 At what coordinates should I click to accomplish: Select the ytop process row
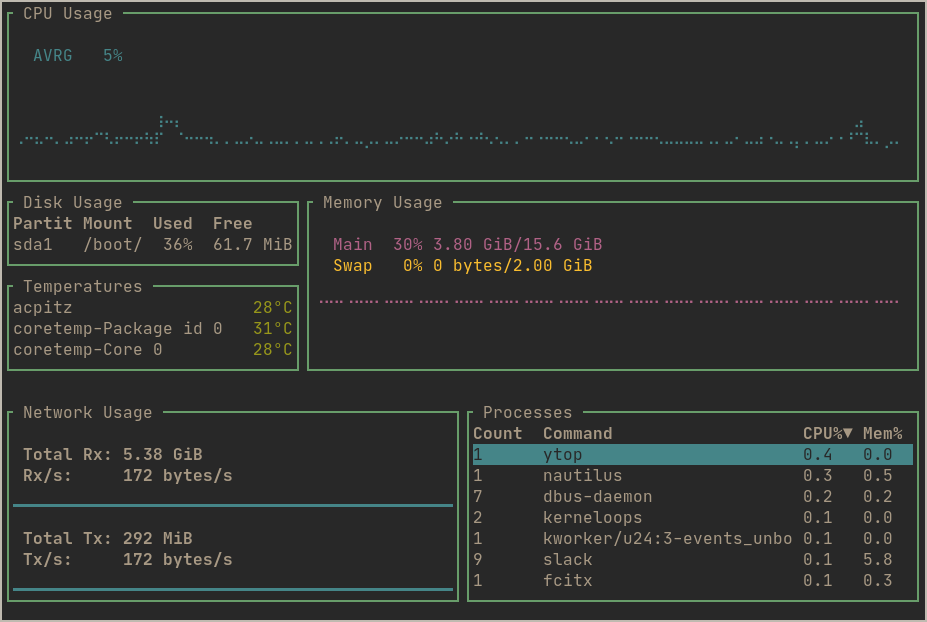coord(693,455)
